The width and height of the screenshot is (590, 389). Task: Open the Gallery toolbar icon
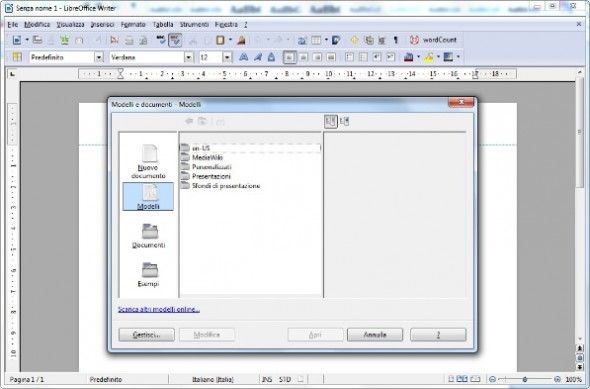coord(369,40)
